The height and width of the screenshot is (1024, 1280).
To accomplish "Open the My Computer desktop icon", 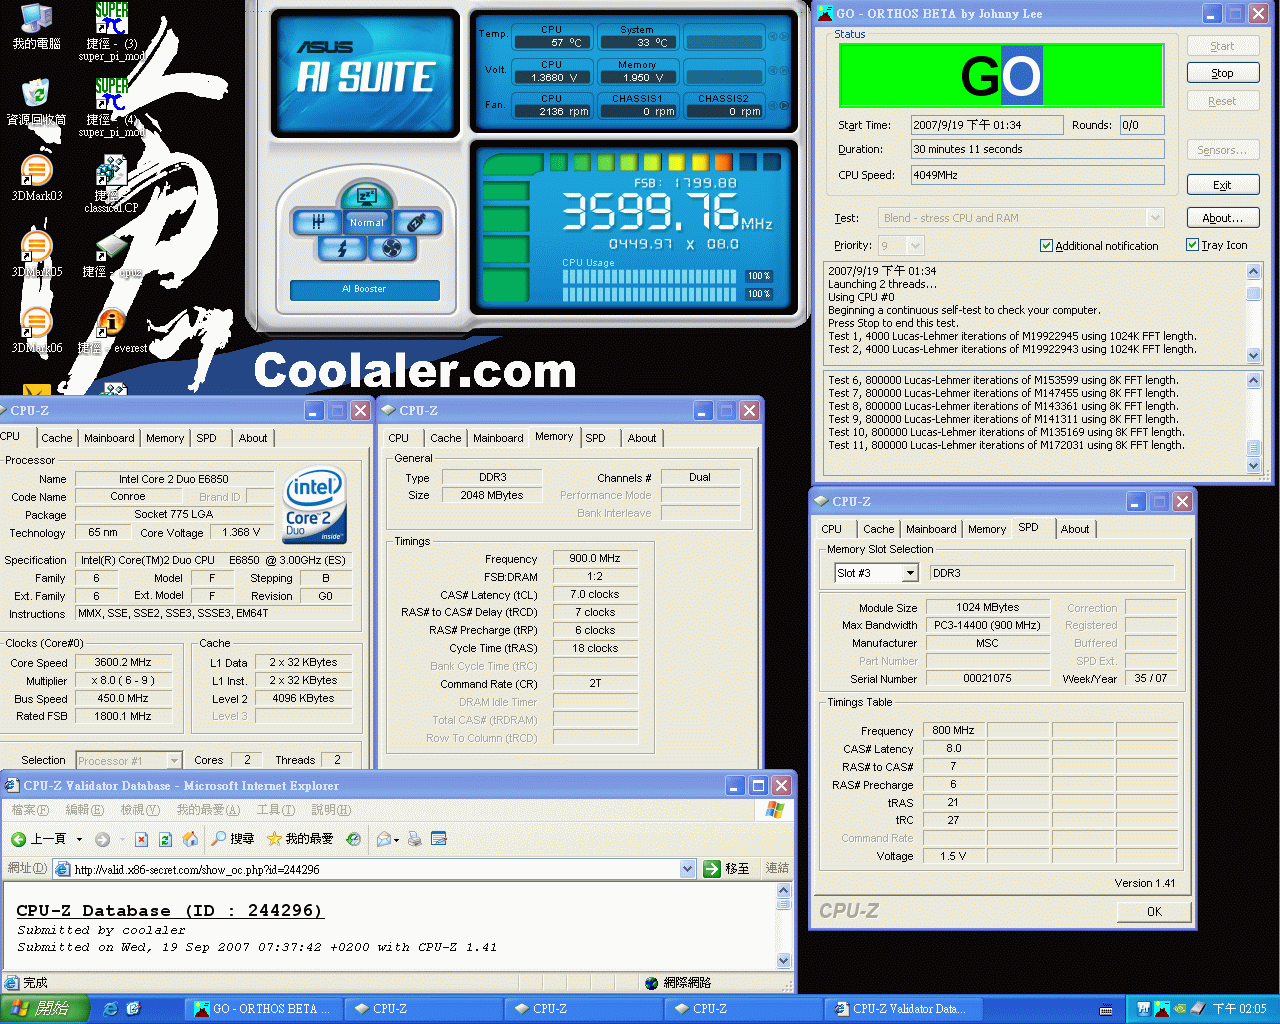I will click(x=36, y=27).
